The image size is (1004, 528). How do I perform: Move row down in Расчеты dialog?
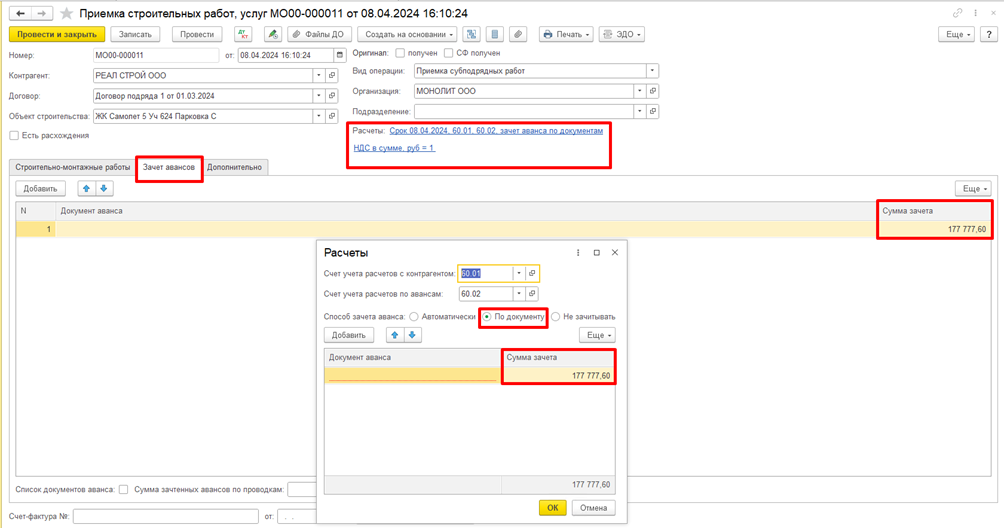412,335
